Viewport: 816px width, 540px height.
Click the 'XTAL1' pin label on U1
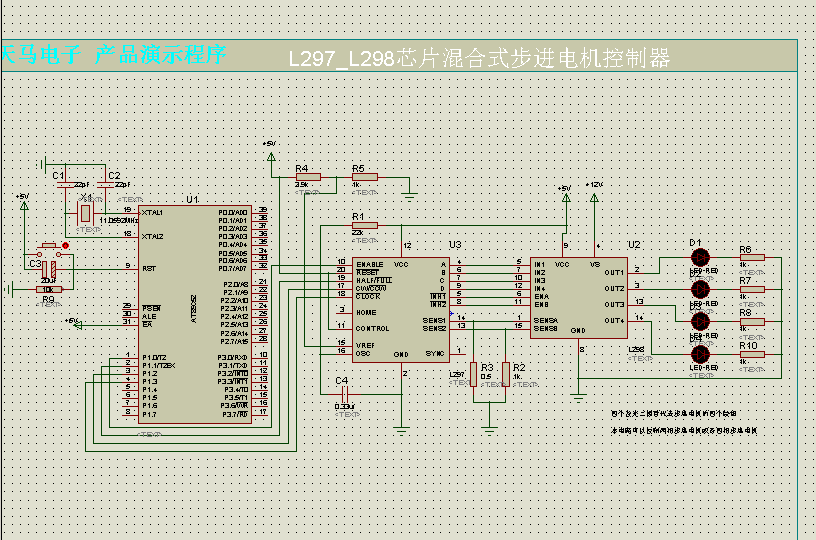pos(152,213)
